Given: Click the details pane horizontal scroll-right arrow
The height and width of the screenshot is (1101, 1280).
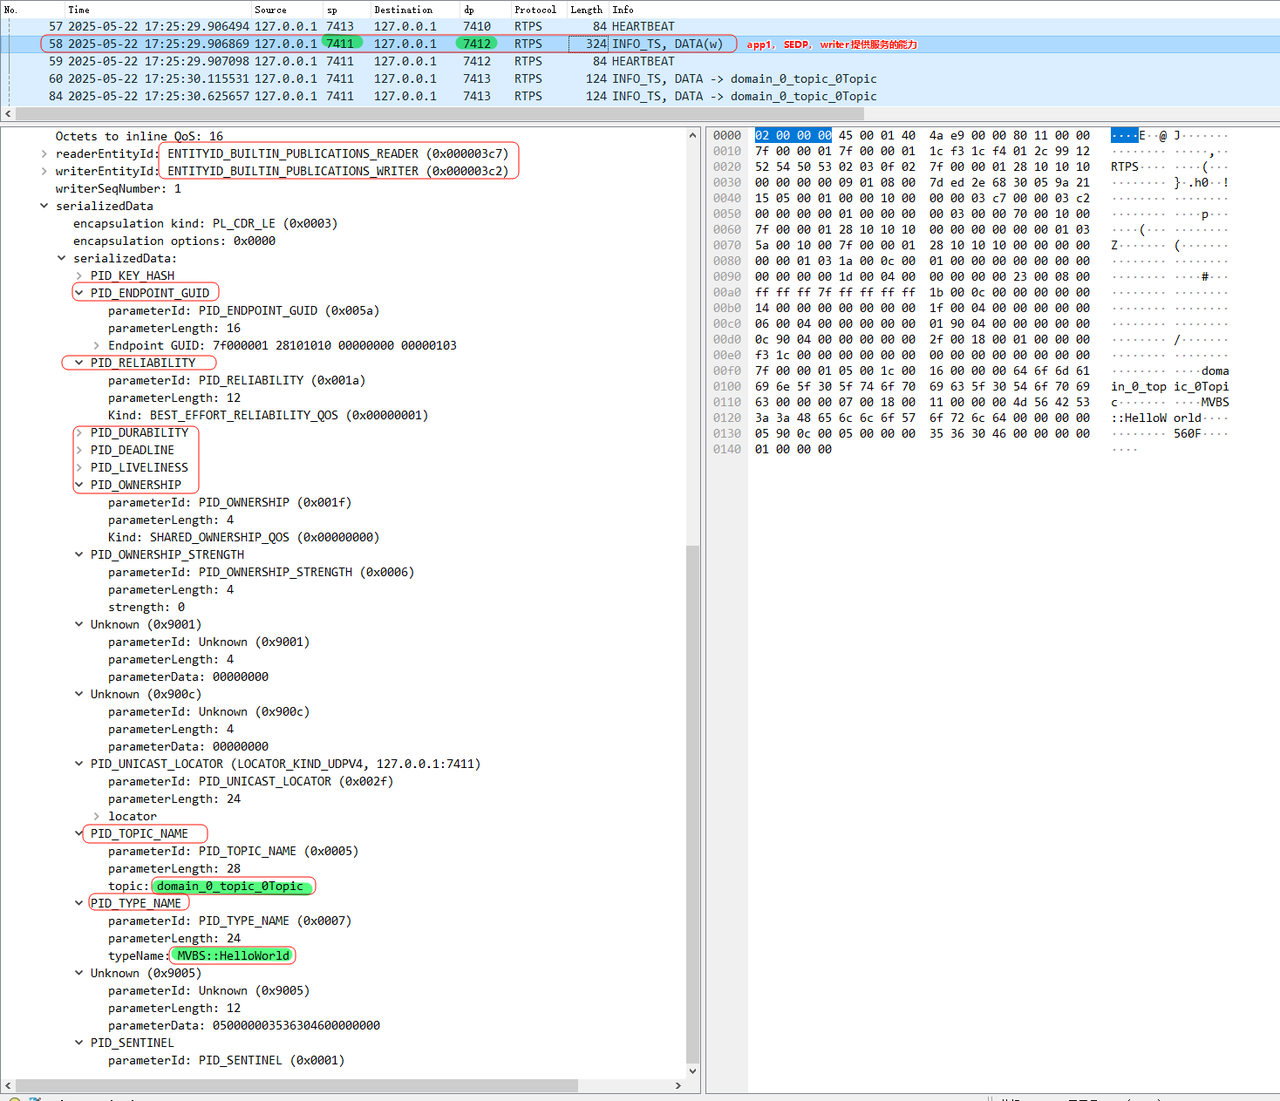Looking at the screenshot, I should [678, 1086].
